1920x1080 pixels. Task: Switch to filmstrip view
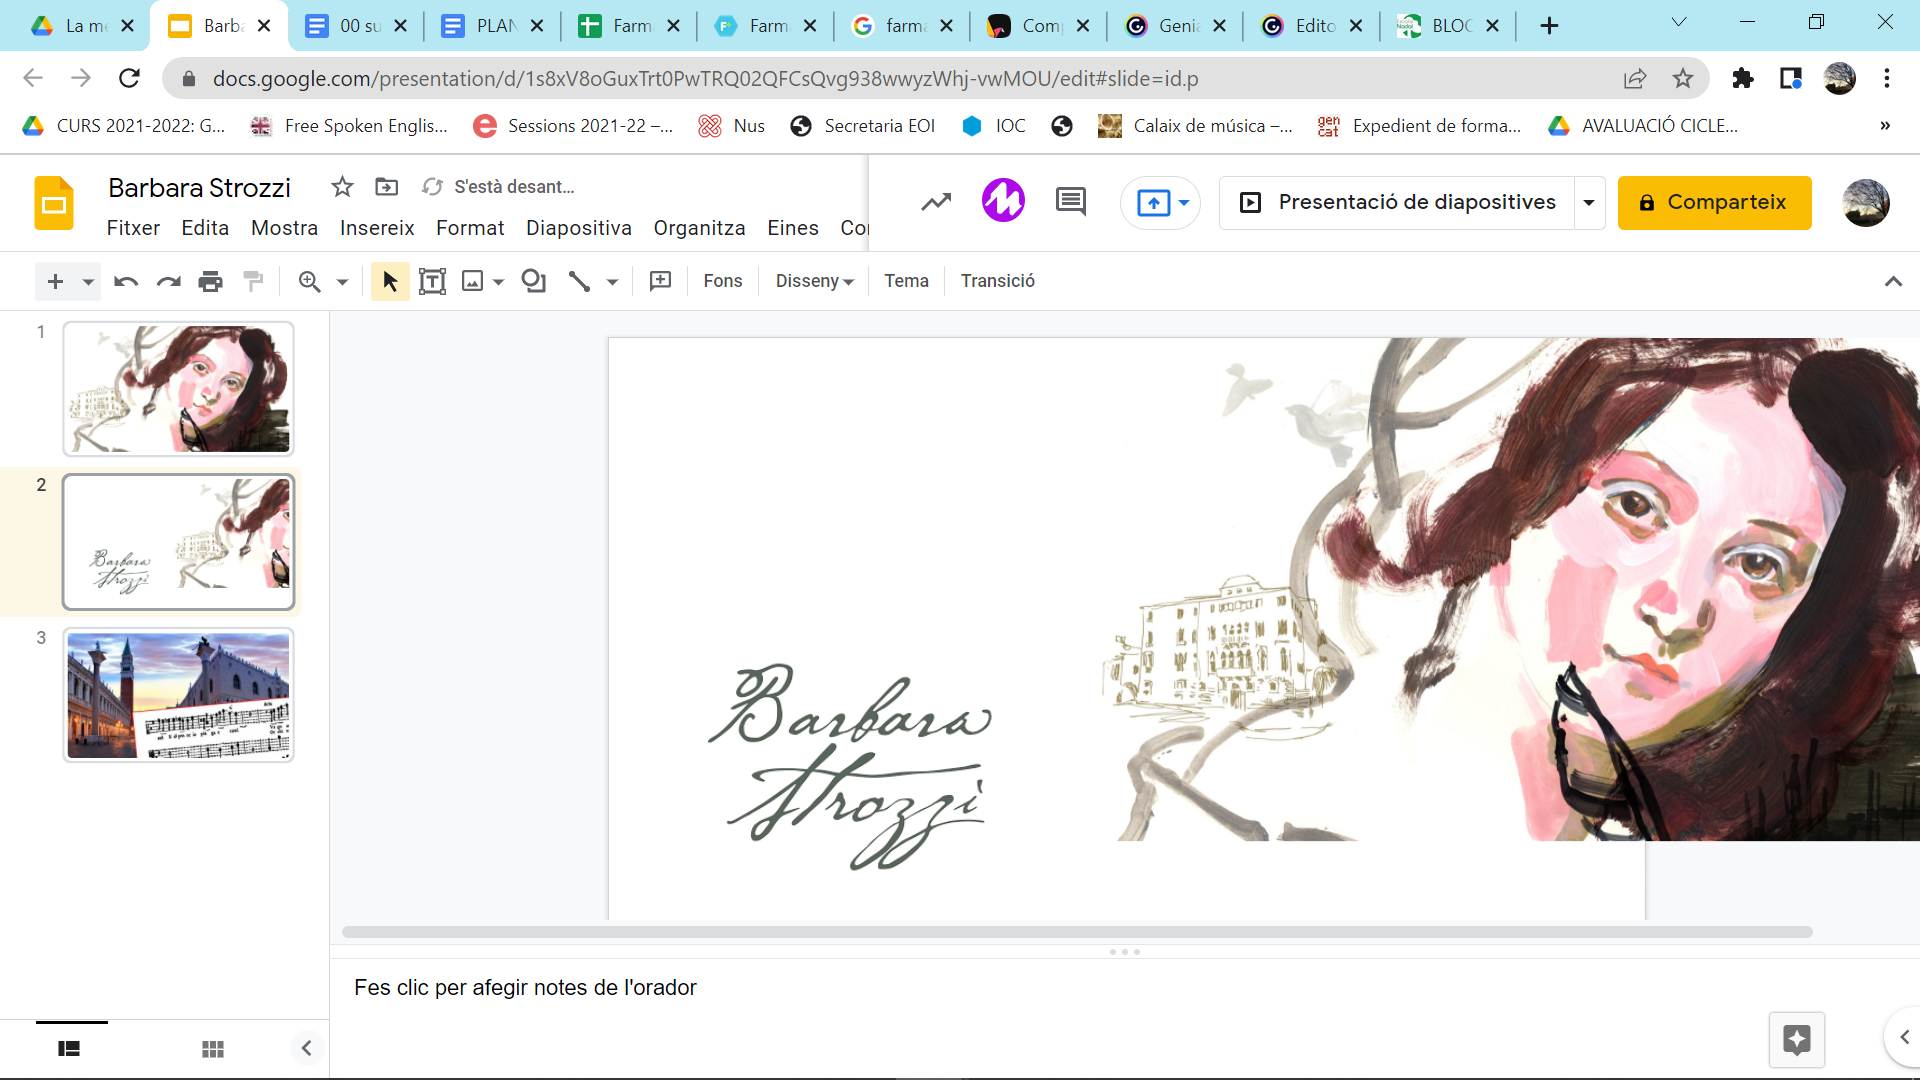69,1049
